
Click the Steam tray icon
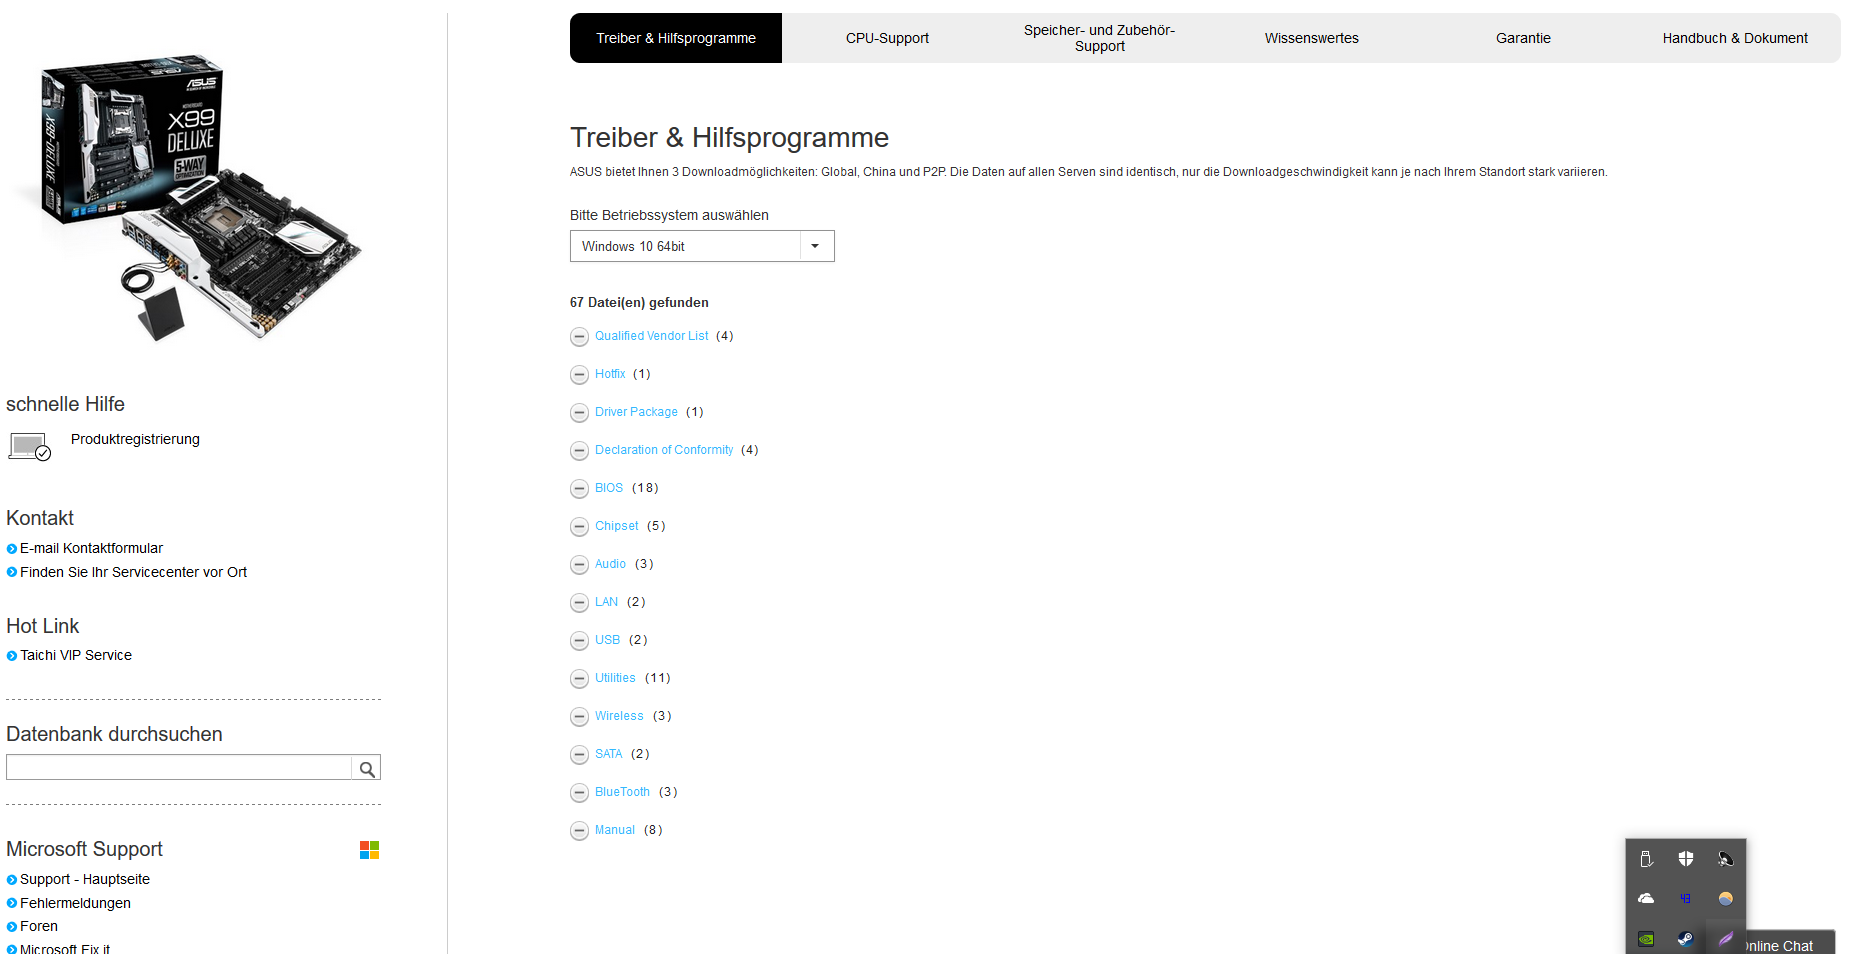(x=1686, y=939)
